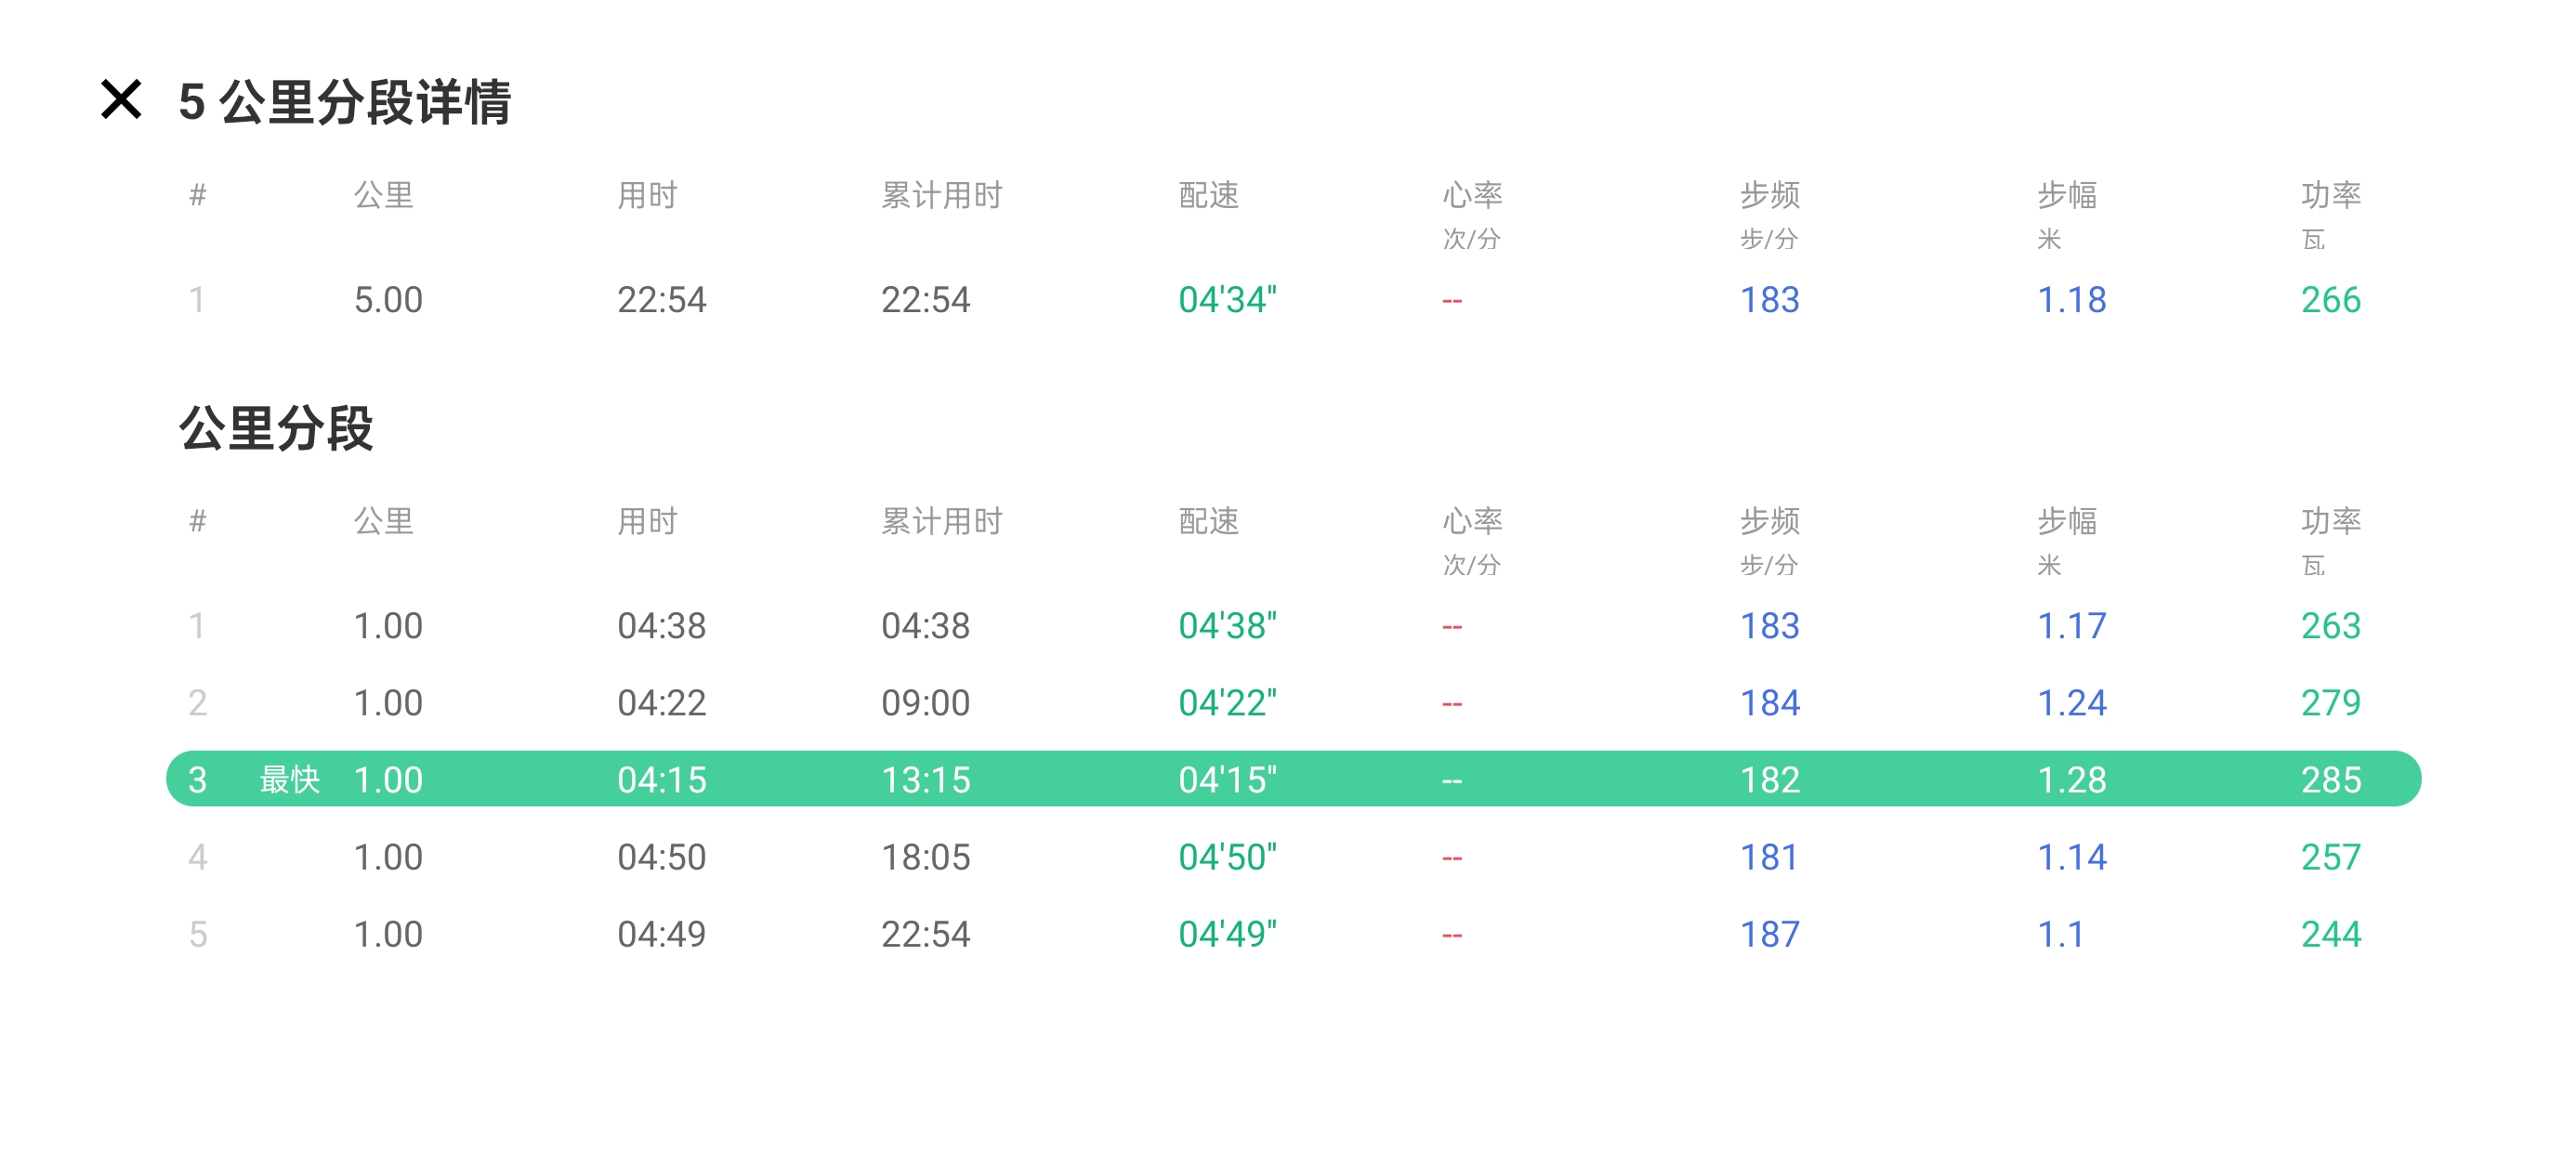Click split row 1 pace 04'38"
The height and width of the screenshot is (1152, 2576).
[1227, 626]
